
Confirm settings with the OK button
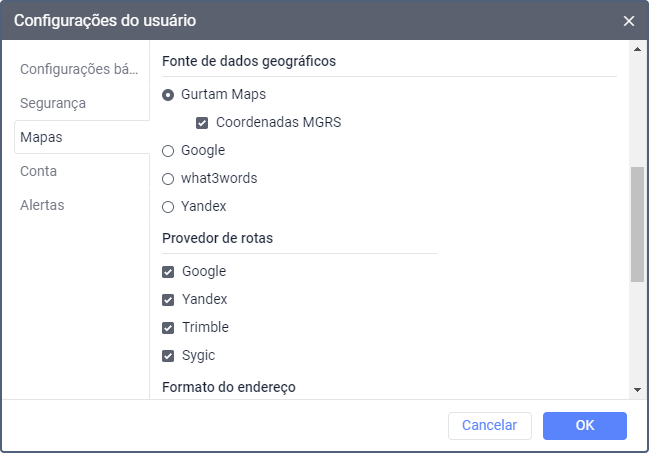coord(585,426)
